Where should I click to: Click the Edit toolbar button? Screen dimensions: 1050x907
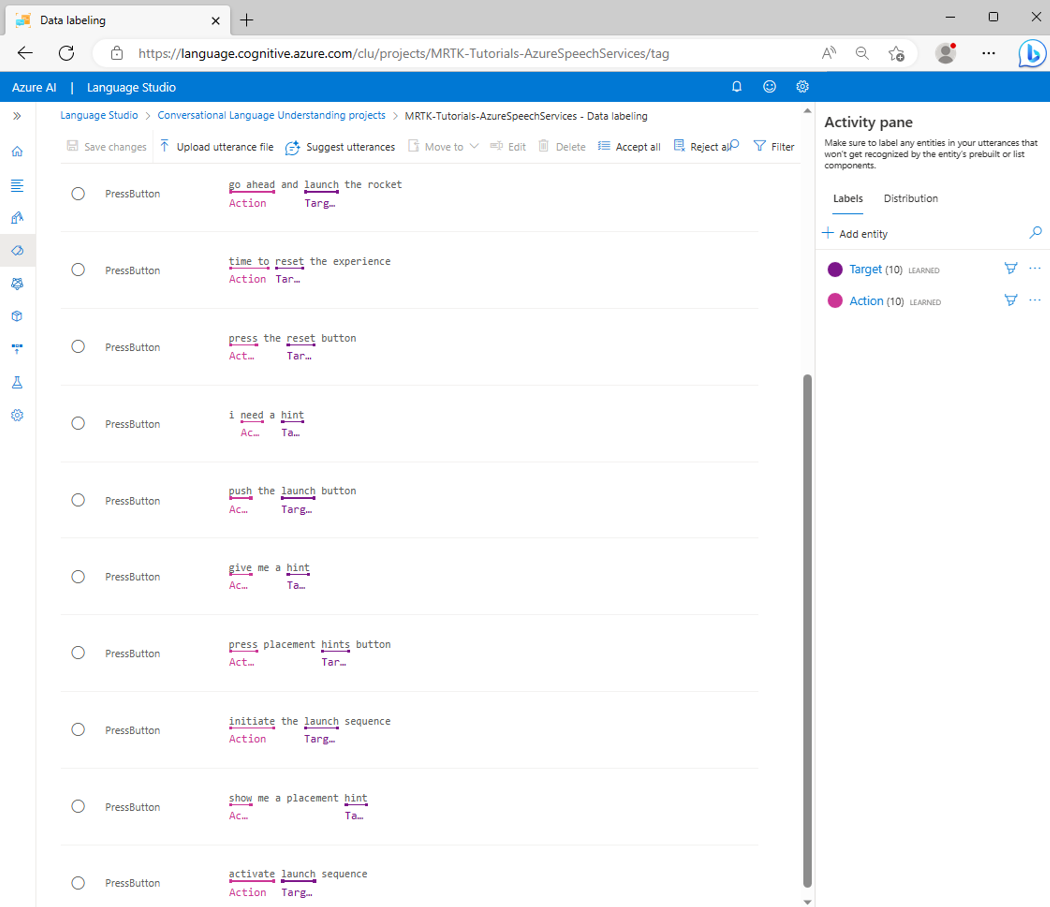508,147
